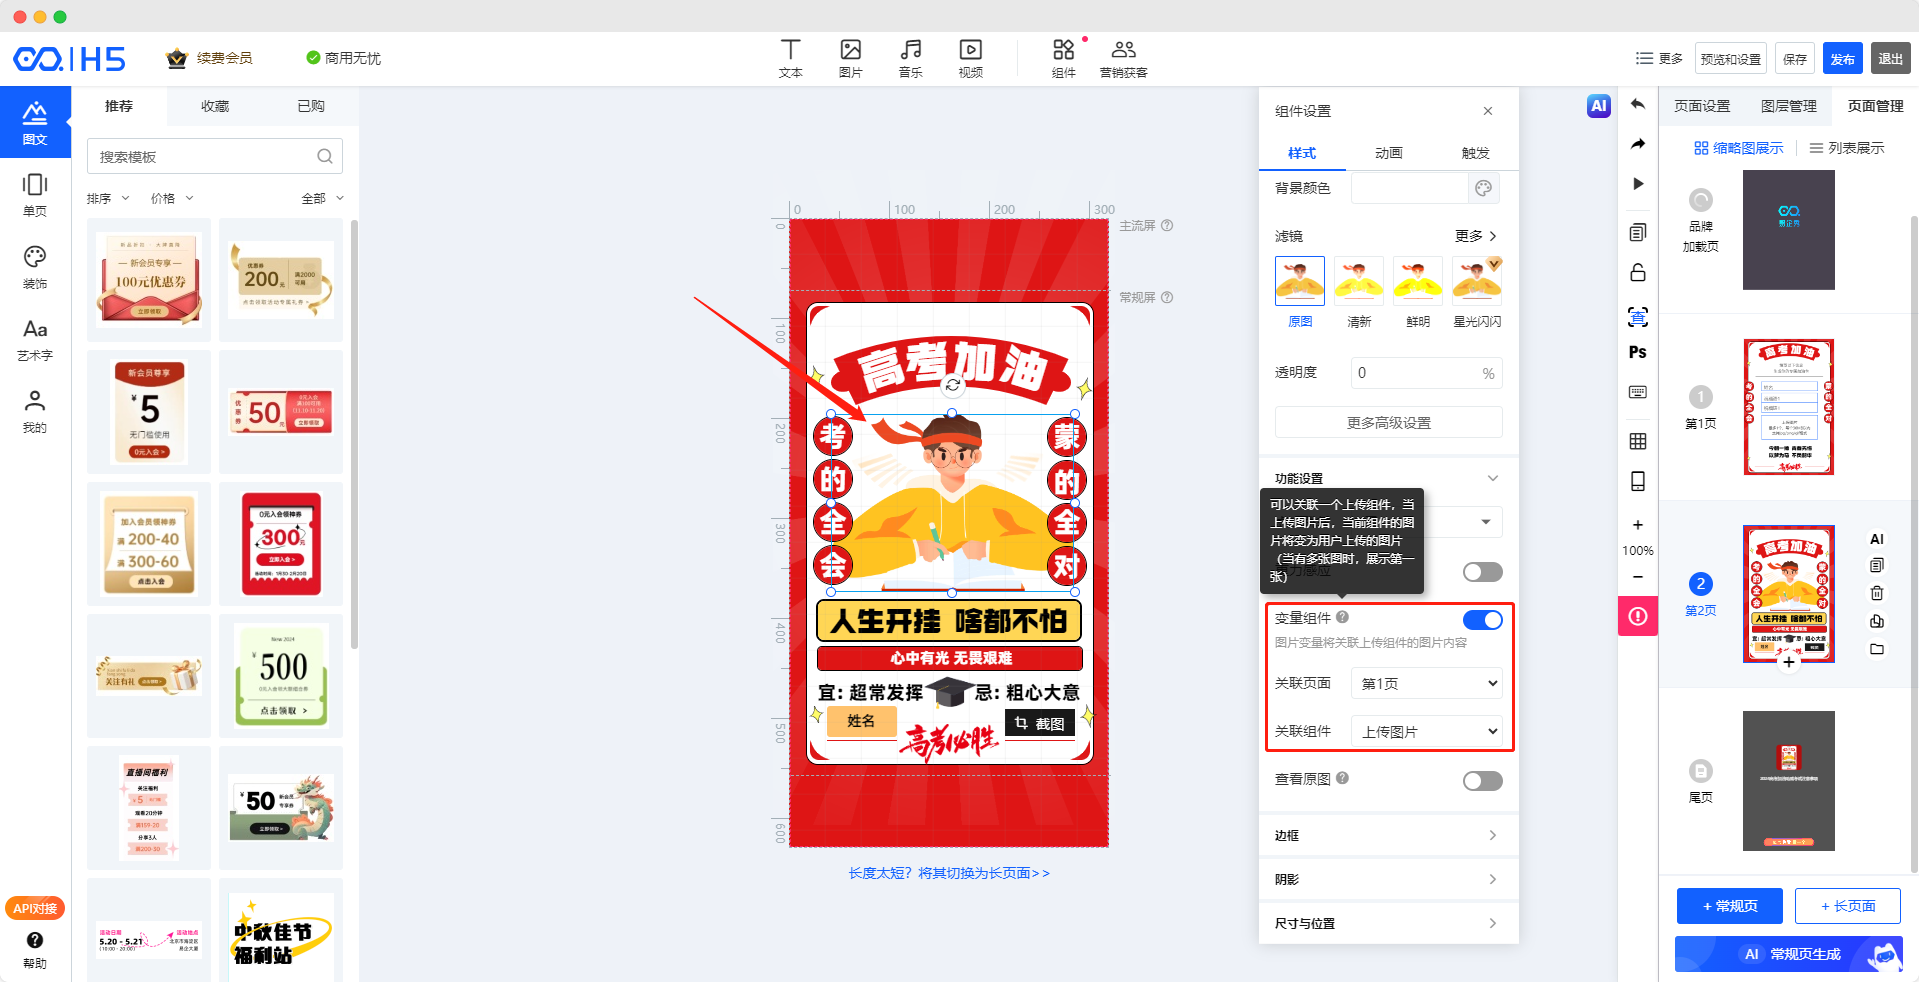Click the 发布 publish button
Image resolution: width=1919 pixels, height=982 pixels.
(x=1842, y=58)
